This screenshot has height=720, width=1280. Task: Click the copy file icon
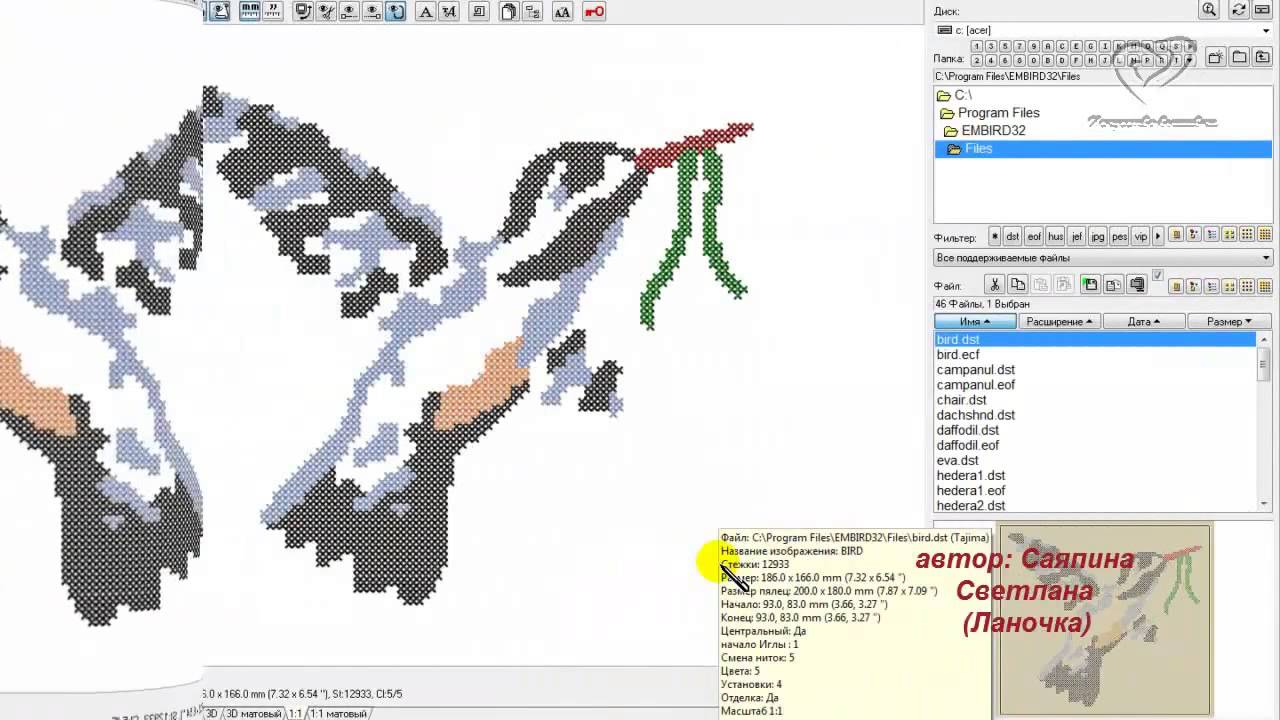coord(1017,285)
